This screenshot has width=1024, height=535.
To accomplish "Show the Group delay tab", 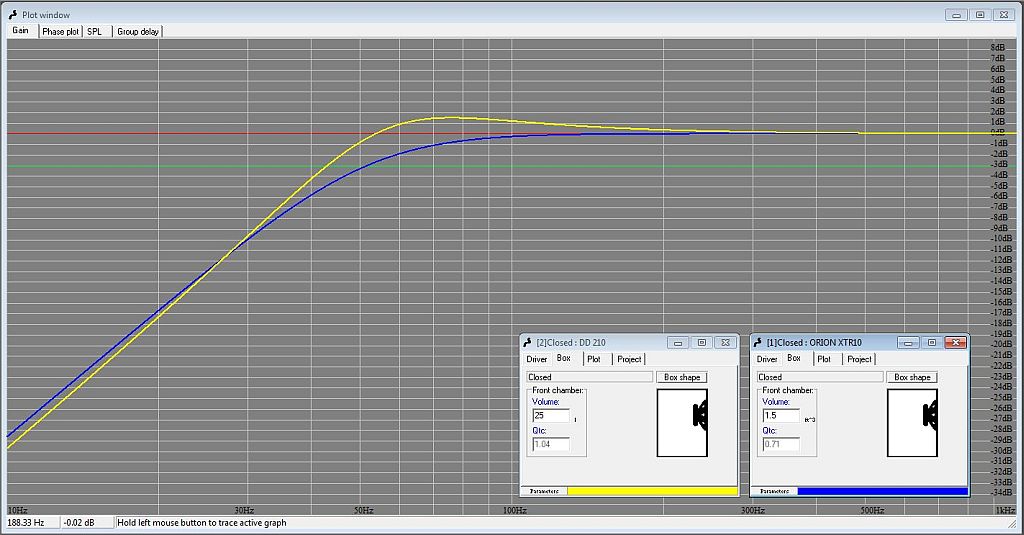I will tap(138, 32).
